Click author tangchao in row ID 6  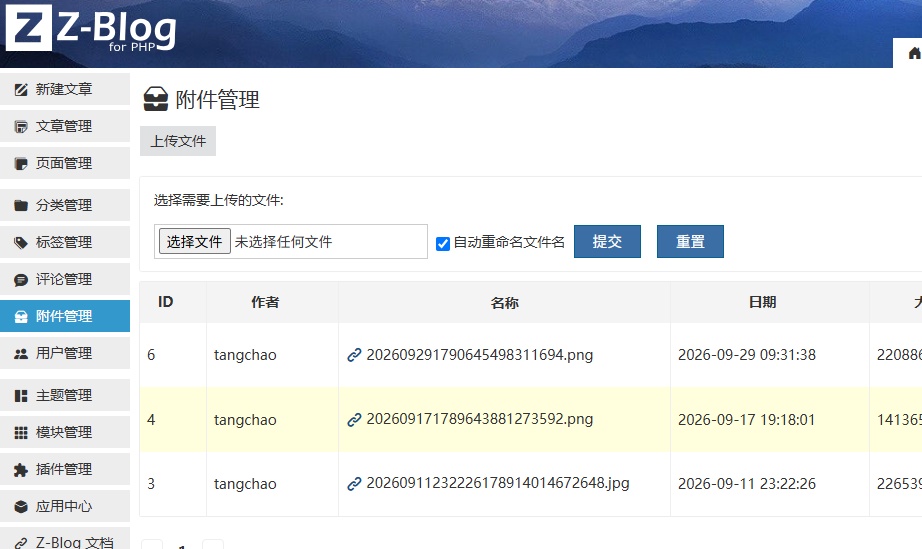tap(245, 355)
